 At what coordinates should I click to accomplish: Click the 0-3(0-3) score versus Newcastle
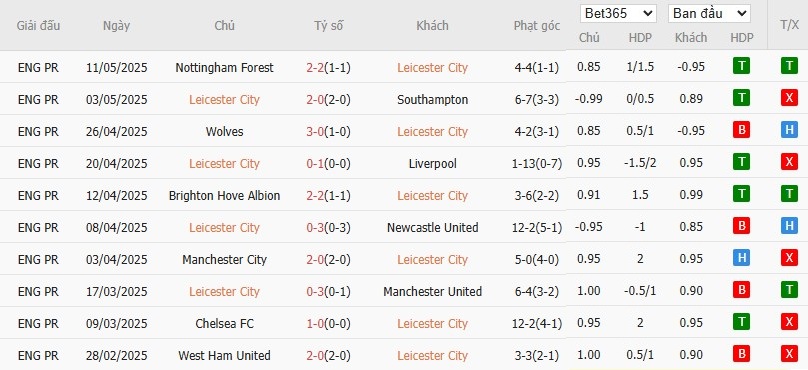(328, 227)
